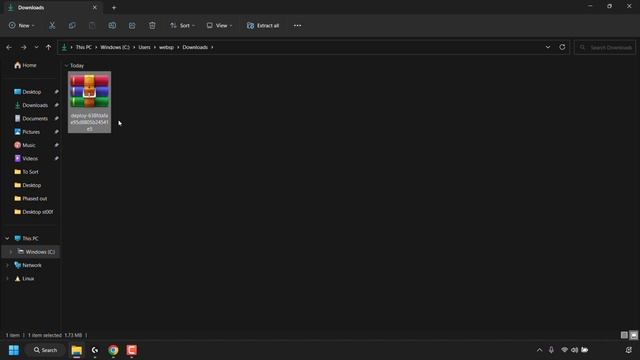Expand the Windows (C:) tree node
The image size is (640, 360).
pyautogui.click(x=11, y=252)
